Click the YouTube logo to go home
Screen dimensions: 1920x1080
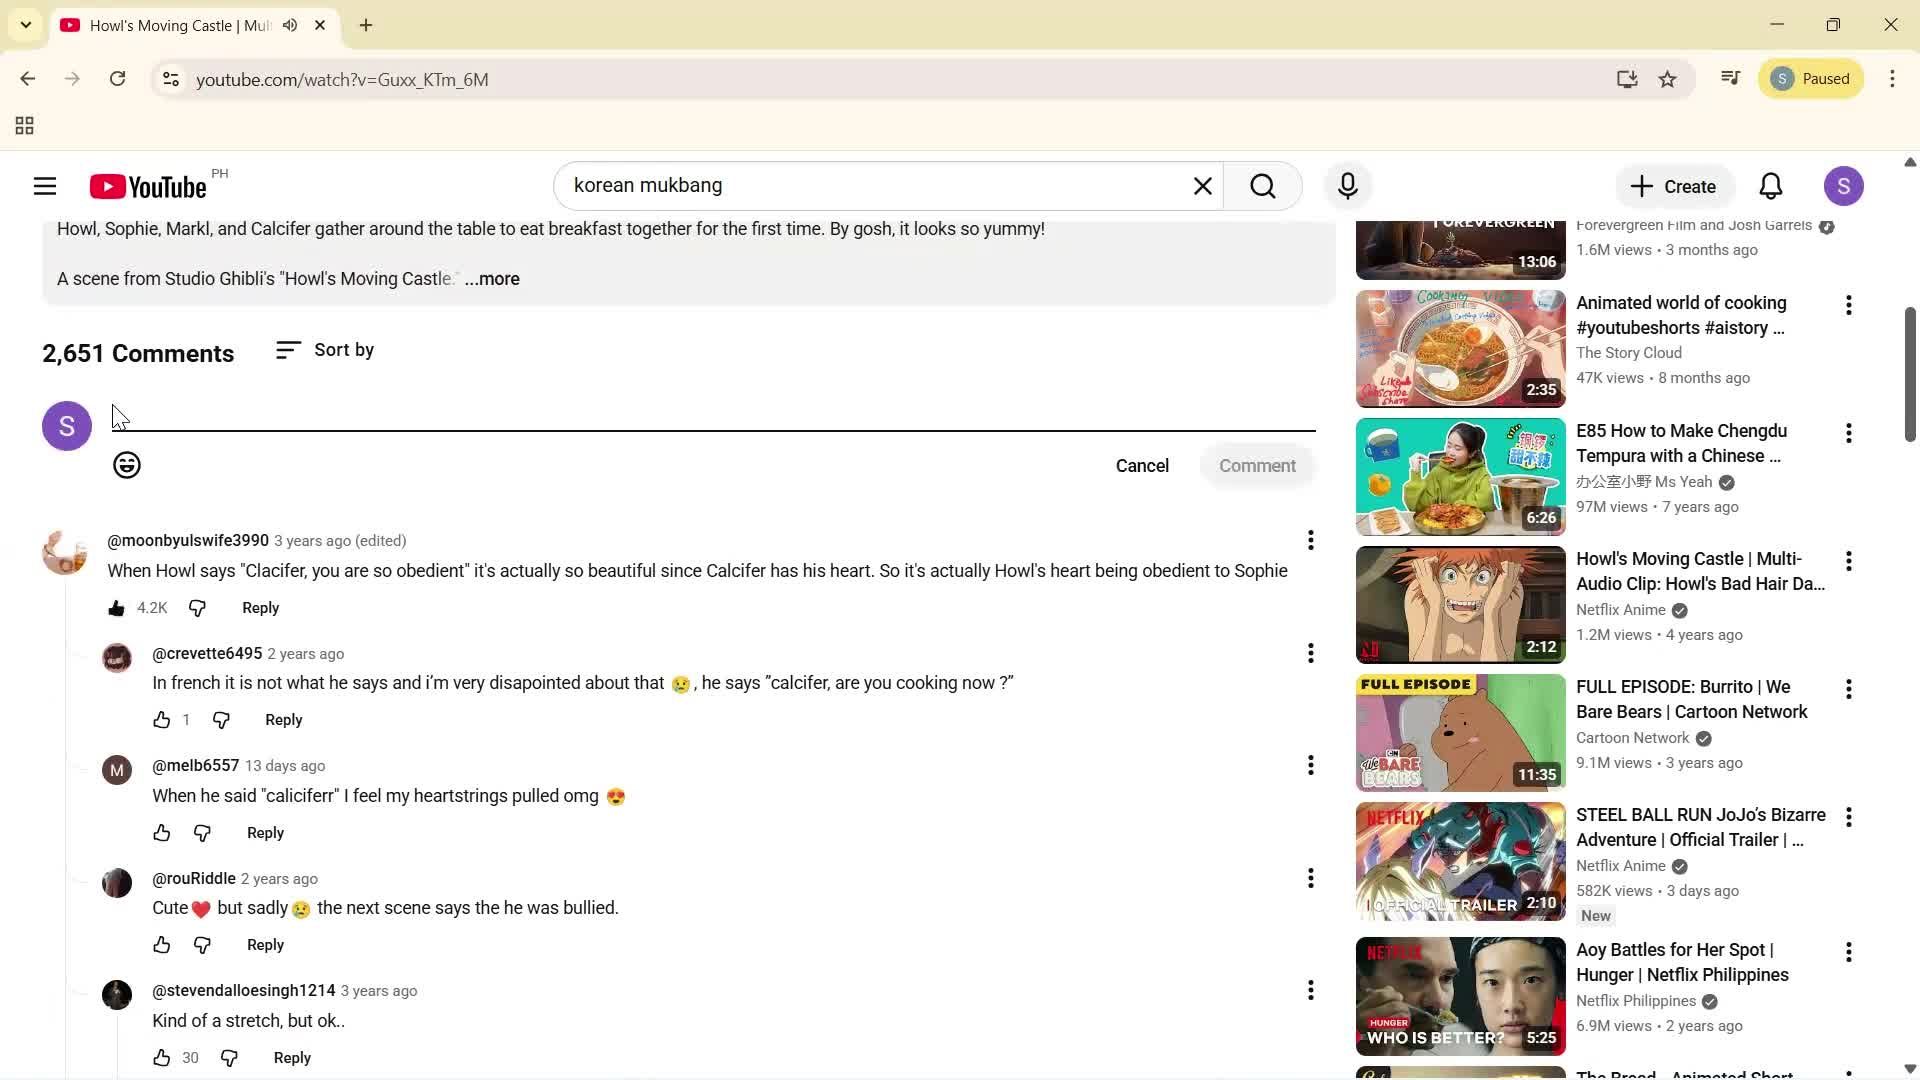point(148,186)
